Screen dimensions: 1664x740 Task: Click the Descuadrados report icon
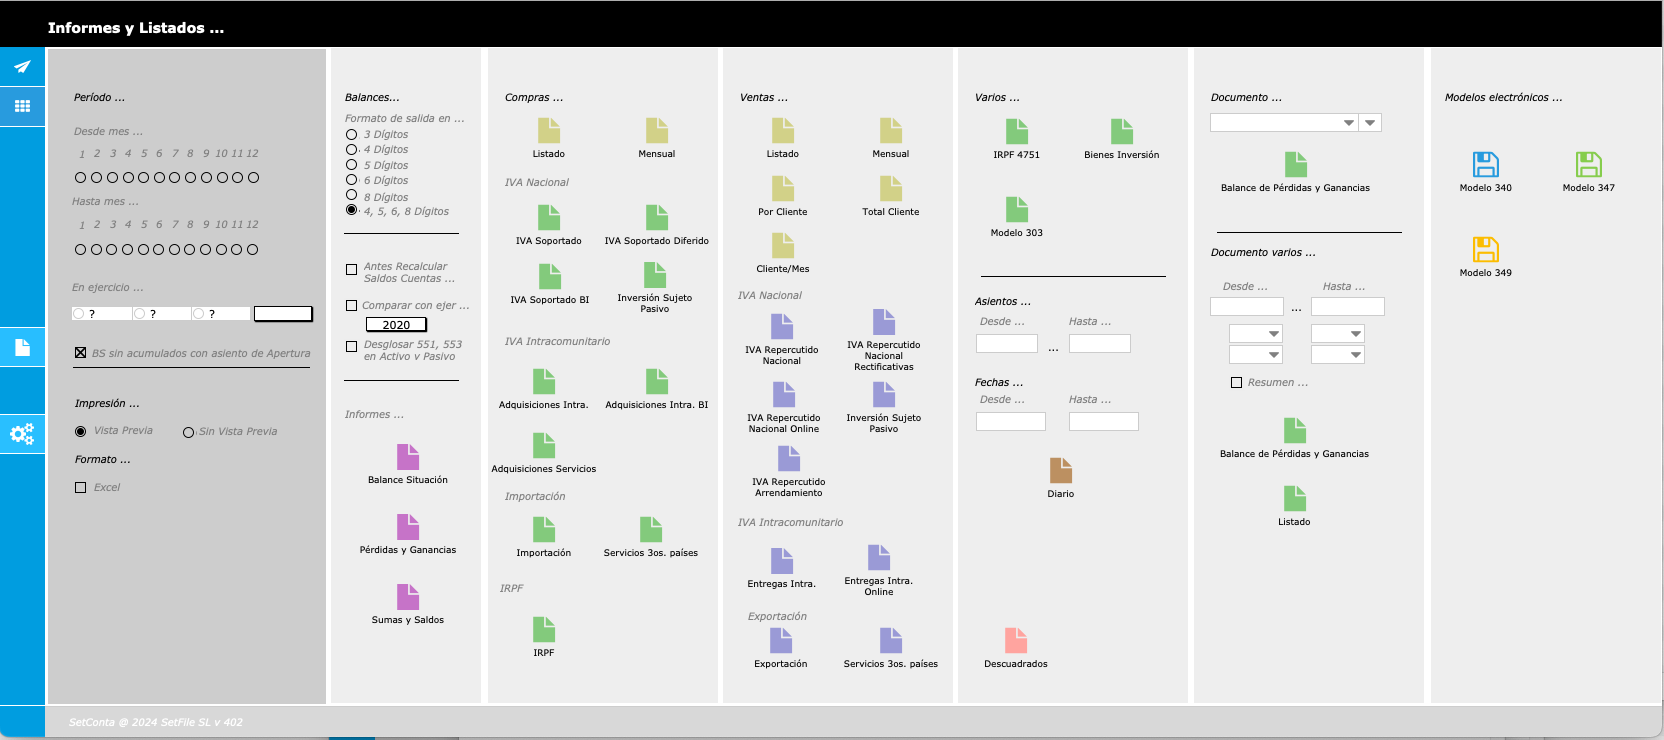pos(1016,641)
